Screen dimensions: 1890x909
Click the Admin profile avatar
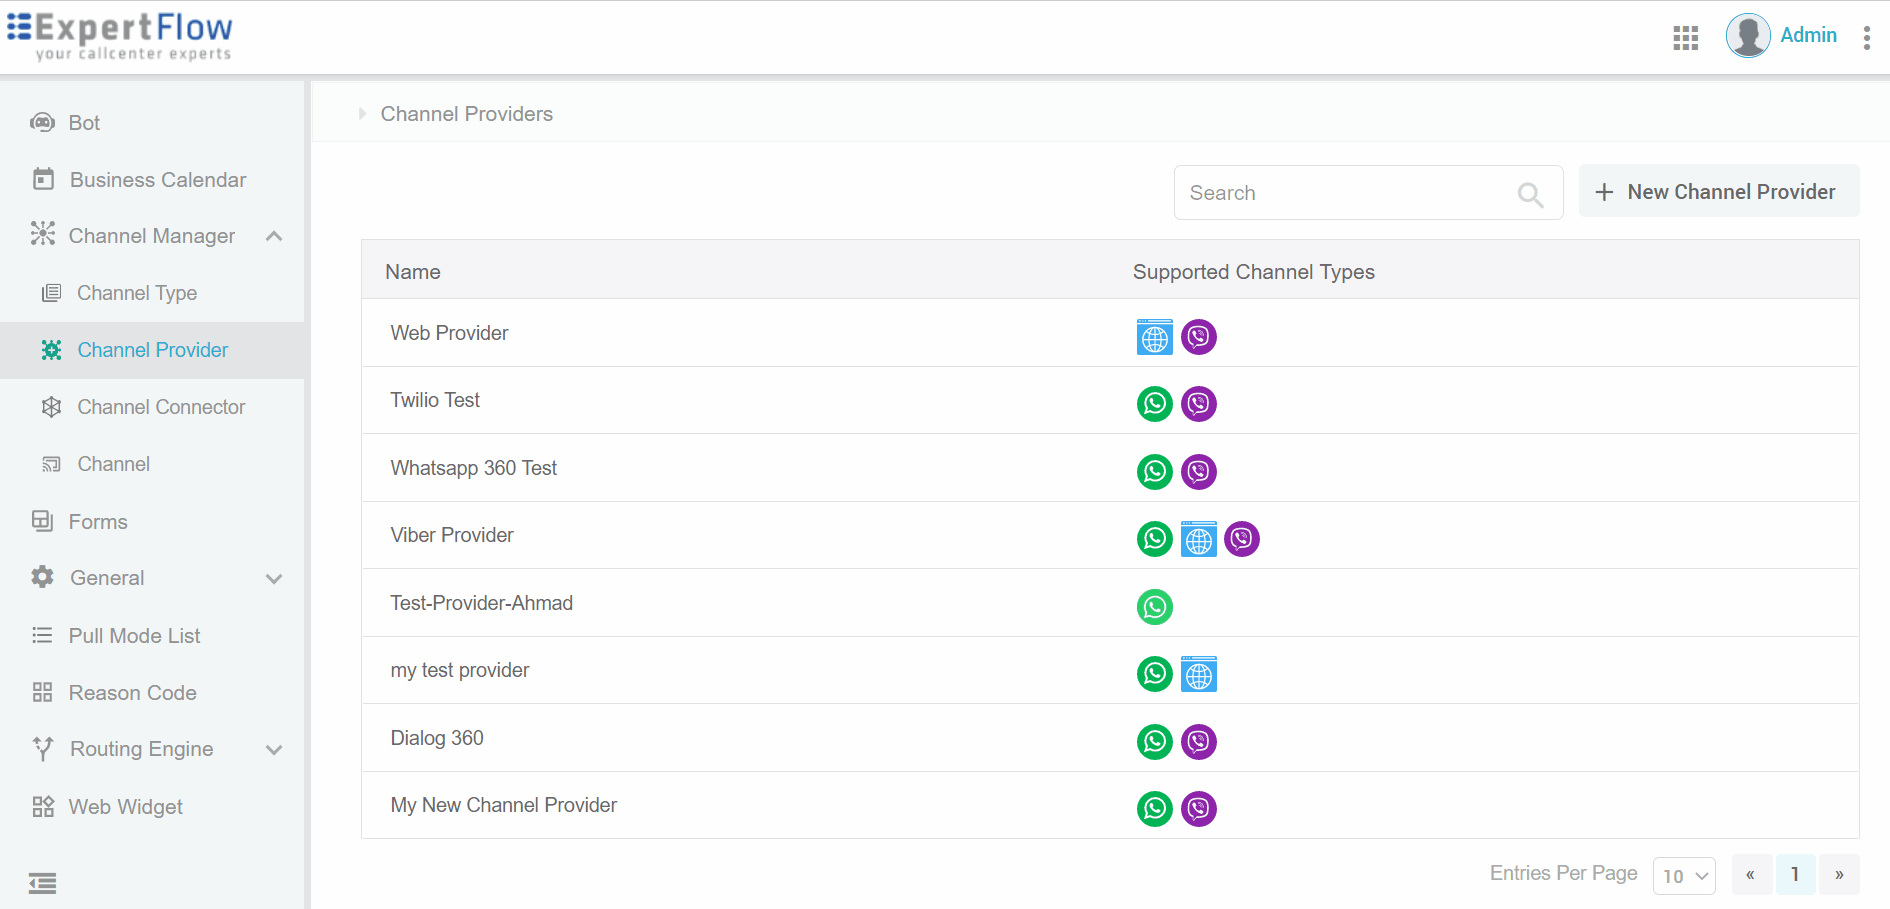(x=1747, y=36)
